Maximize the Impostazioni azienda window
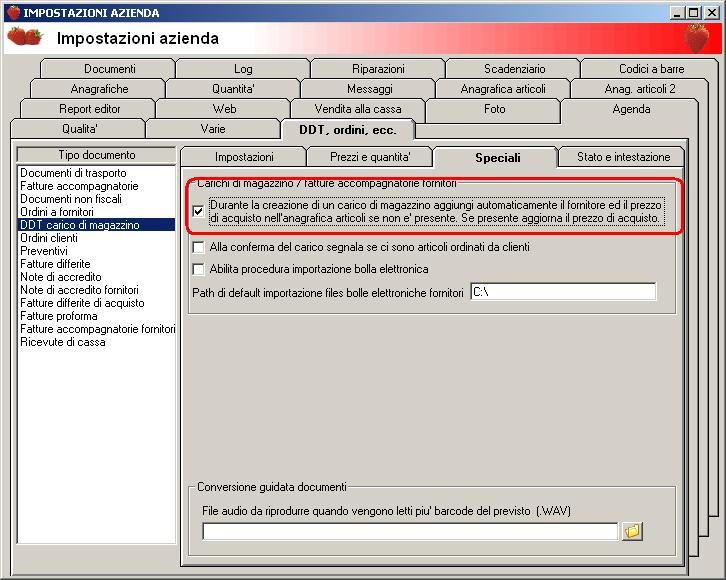Viewport: 726px width, 580px height. (693, 13)
